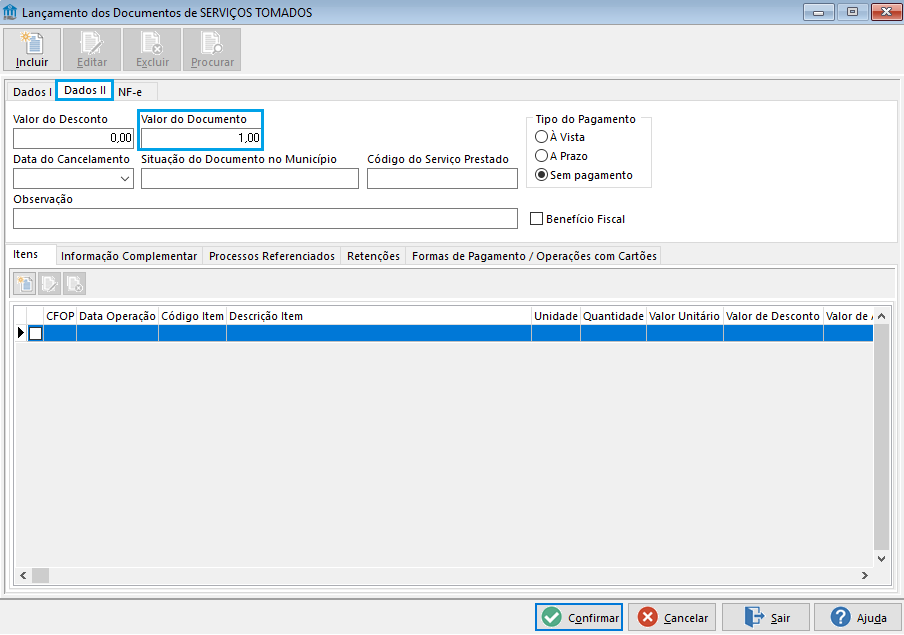Add new item in Itens toolbar
Screen dimensions: 904x635
(x=25, y=284)
